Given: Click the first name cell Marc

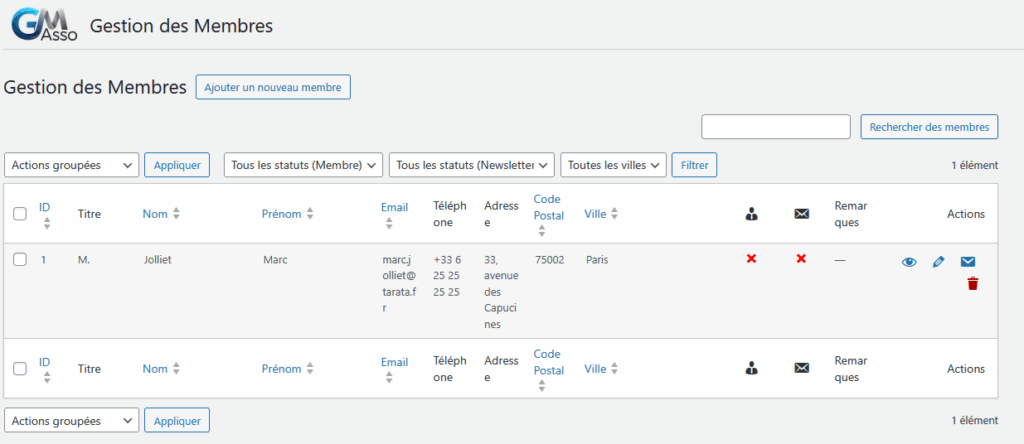Looking at the screenshot, I should pos(275,259).
